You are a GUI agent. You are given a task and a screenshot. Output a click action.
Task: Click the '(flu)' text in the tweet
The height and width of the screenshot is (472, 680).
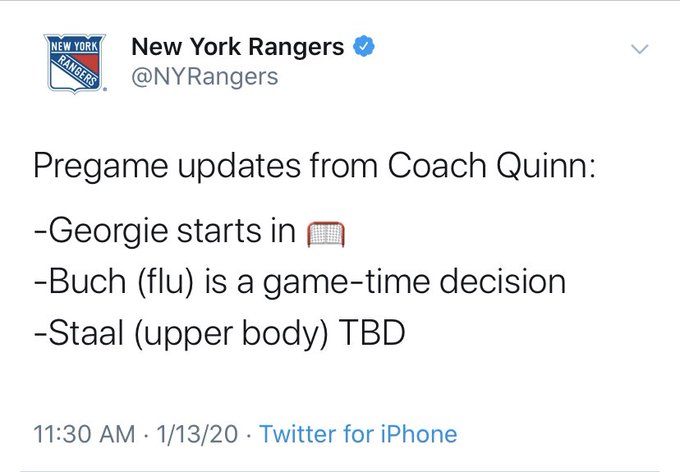[x=165, y=283]
